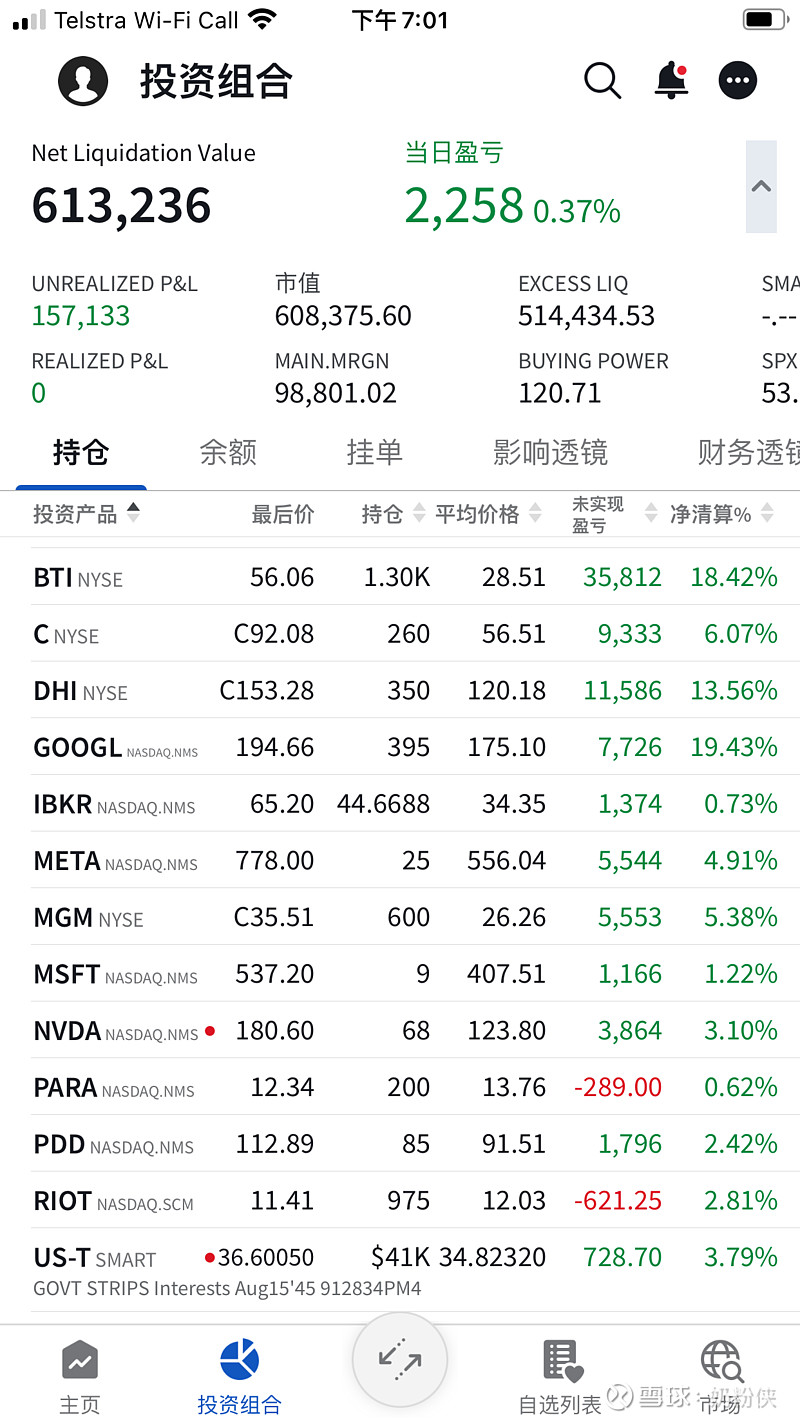Viewport: 800px width, 1422px height.
Task: Switch to the 财务透镜 tab
Action: coord(748,453)
